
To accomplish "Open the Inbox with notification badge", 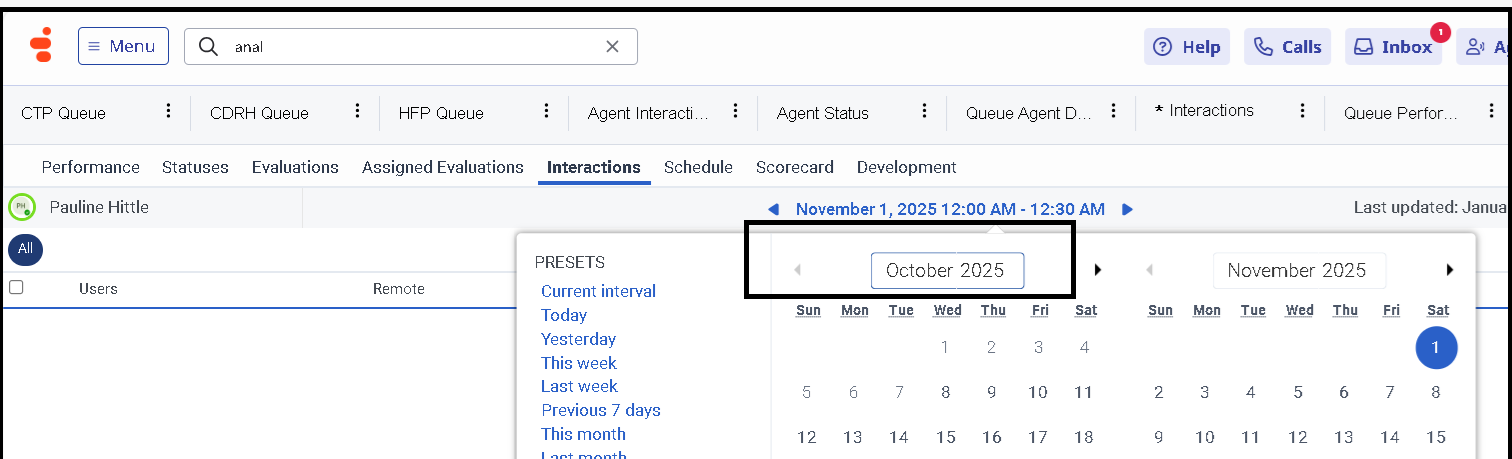I will pyautogui.click(x=1393, y=47).
